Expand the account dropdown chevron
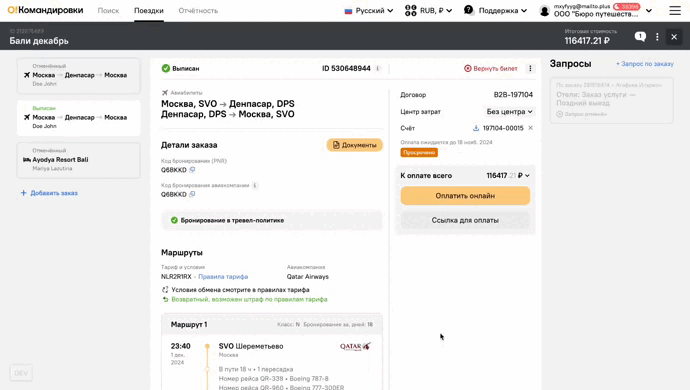This screenshot has height=390, width=690. tap(649, 11)
